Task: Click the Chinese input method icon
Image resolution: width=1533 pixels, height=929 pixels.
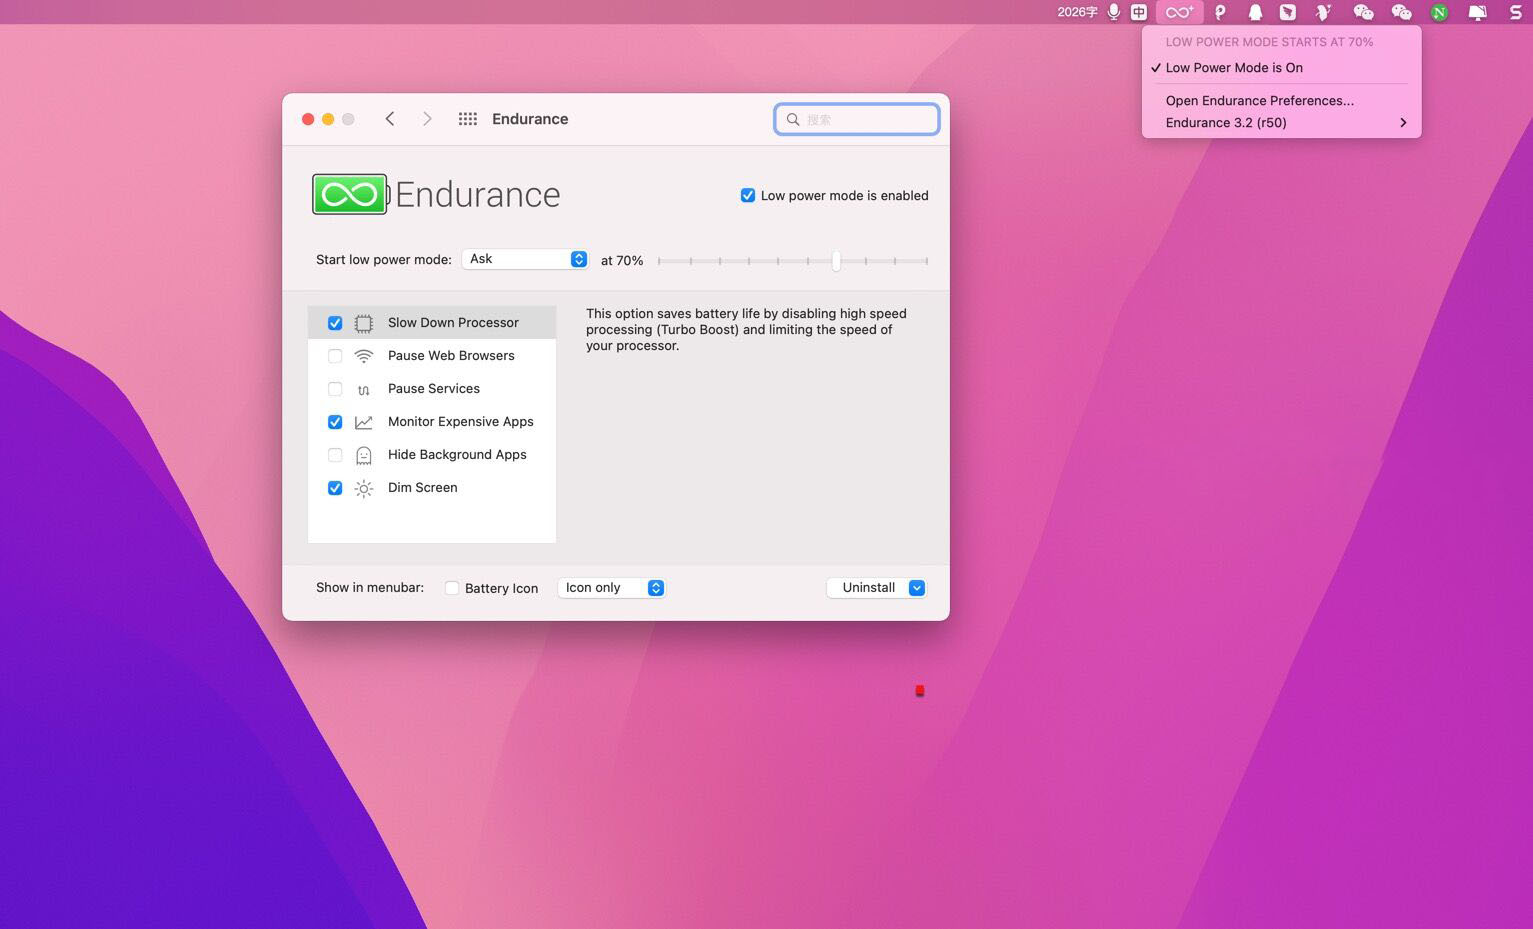Action: pos(1139,12)
